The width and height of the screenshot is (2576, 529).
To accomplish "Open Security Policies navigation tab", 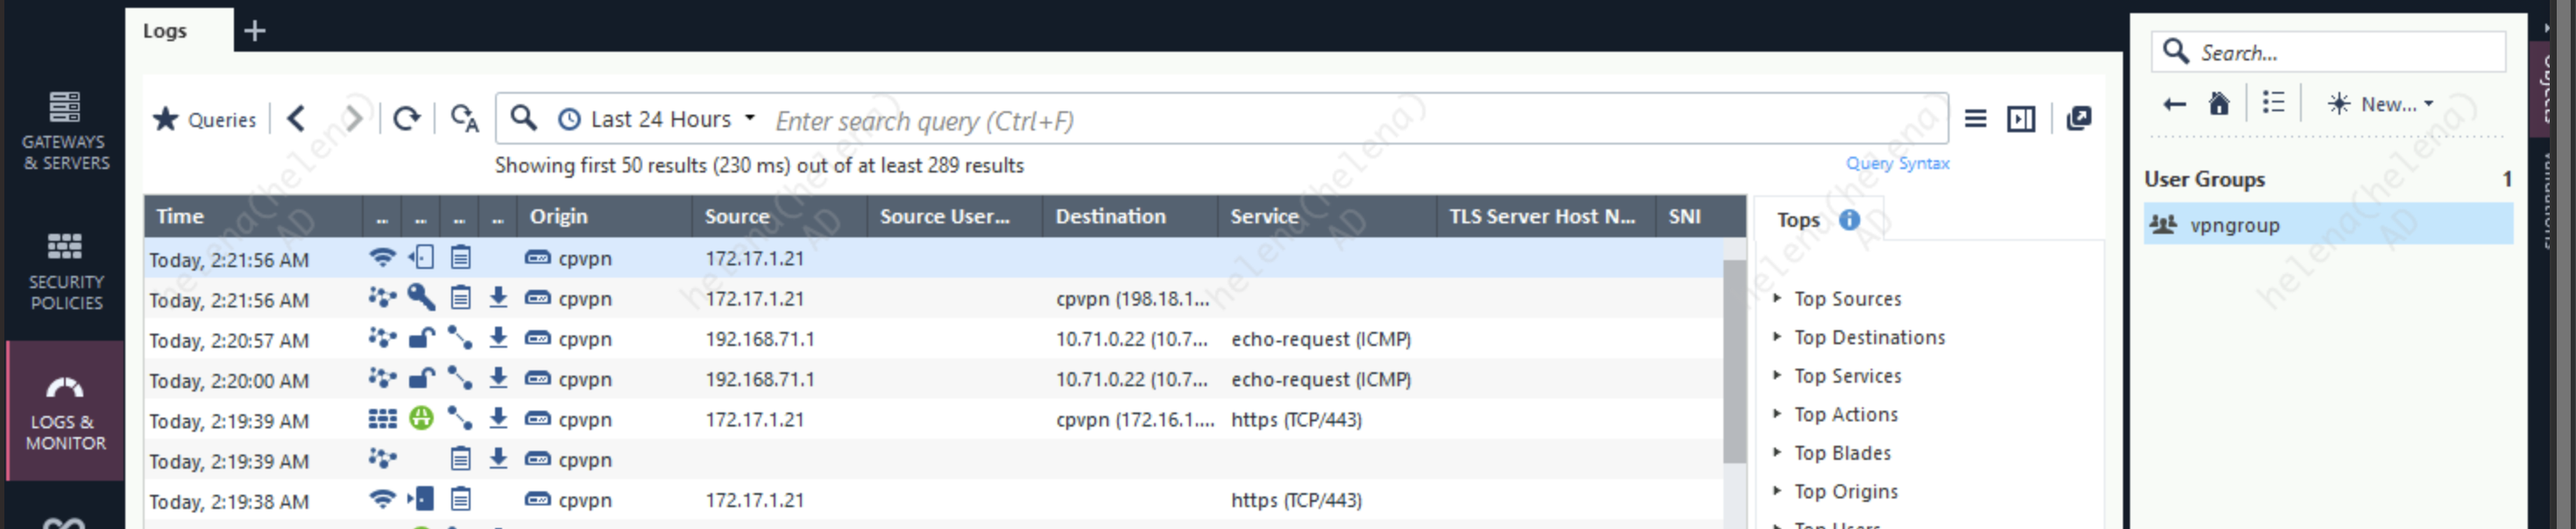I will pyautogui.click(x=65, y=271).
